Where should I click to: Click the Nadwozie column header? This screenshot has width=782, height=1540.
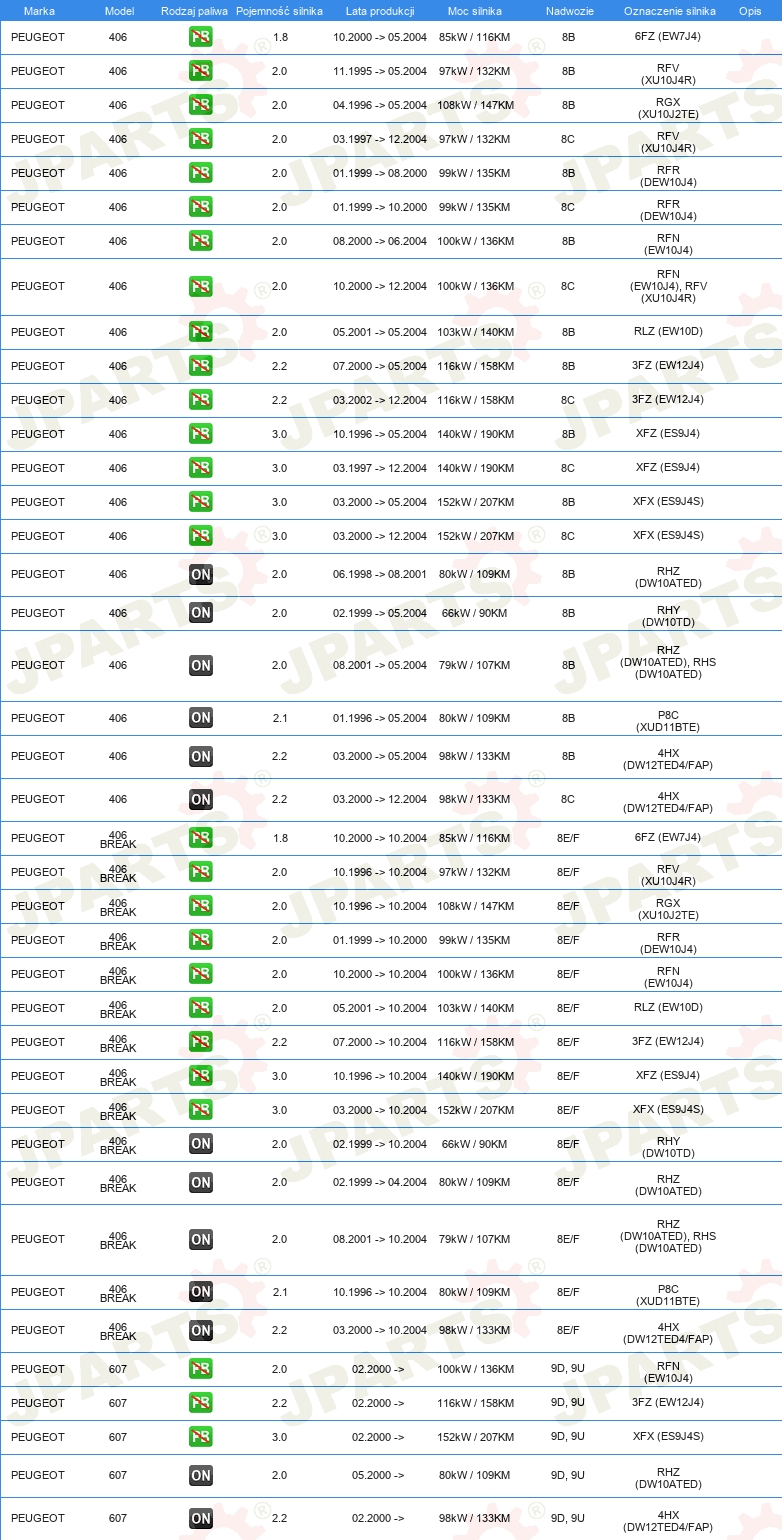click(x=568, y=10)
